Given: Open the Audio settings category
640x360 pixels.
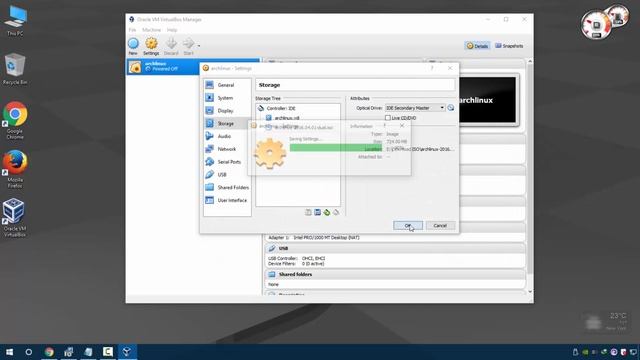Looking at the screenshot, I should pyautogui.click(x=227, y=136).
